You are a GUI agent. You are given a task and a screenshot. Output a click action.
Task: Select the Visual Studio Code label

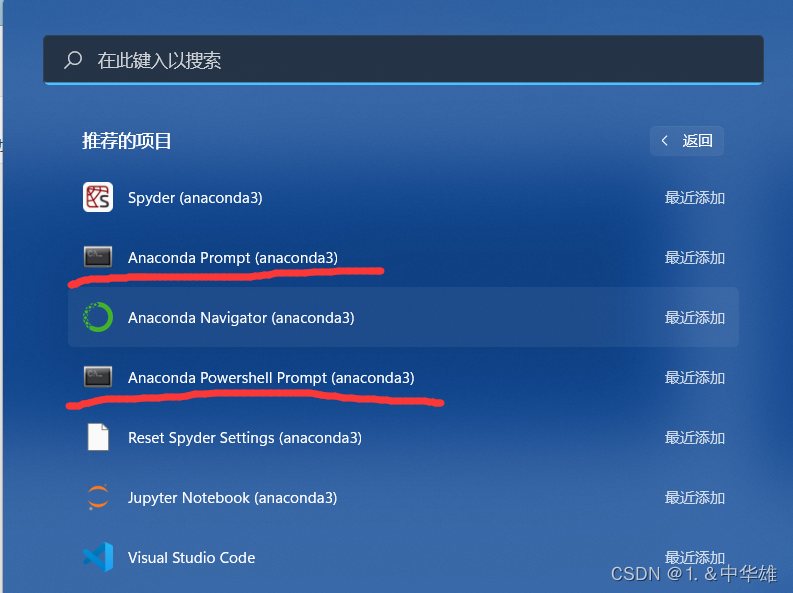pyautogui.click(x=192, y=558)
